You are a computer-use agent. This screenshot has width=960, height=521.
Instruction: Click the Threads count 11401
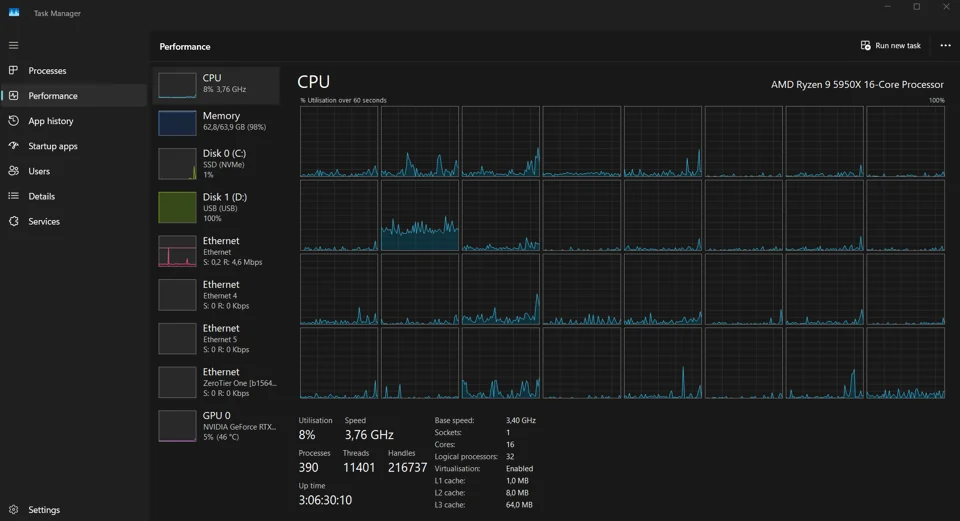pos(359,468)
